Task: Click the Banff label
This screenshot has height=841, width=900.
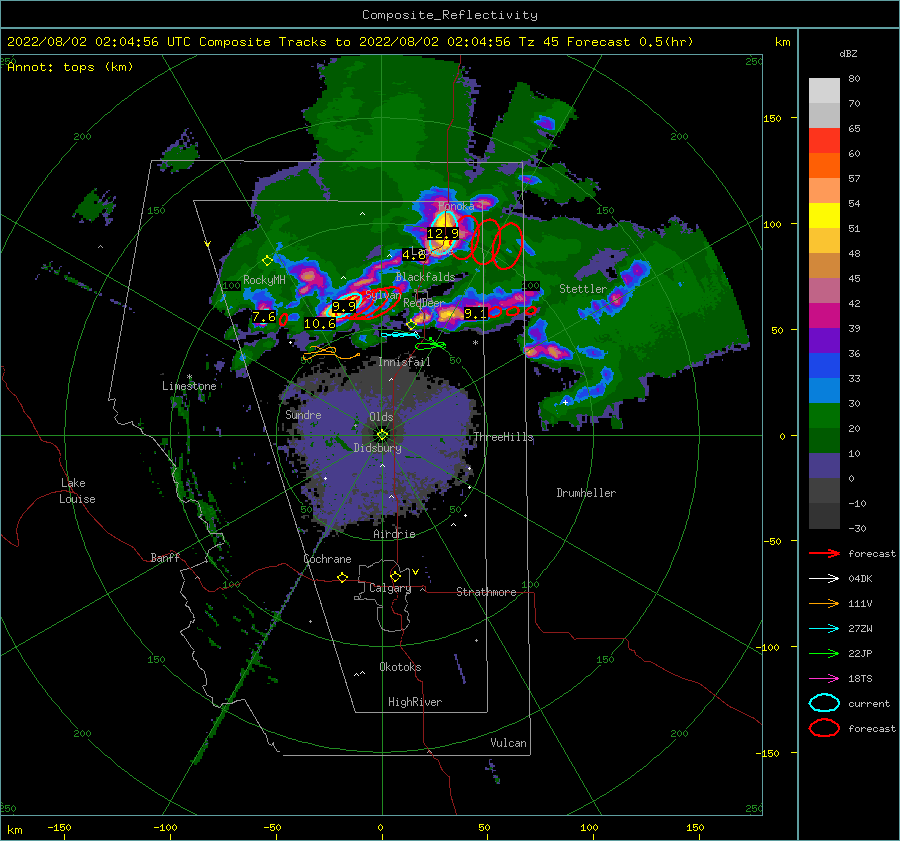Action: coord(165,557)
